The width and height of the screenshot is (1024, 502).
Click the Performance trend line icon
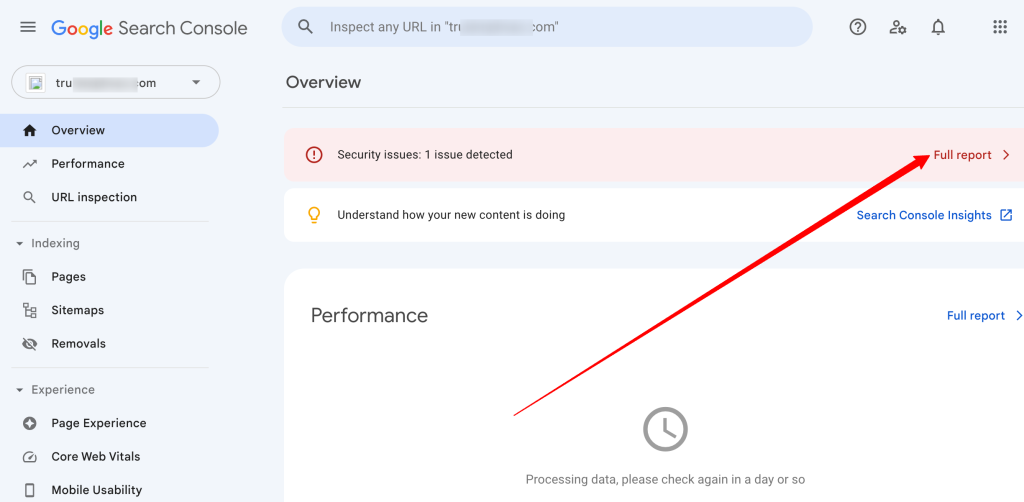point(29,164)
